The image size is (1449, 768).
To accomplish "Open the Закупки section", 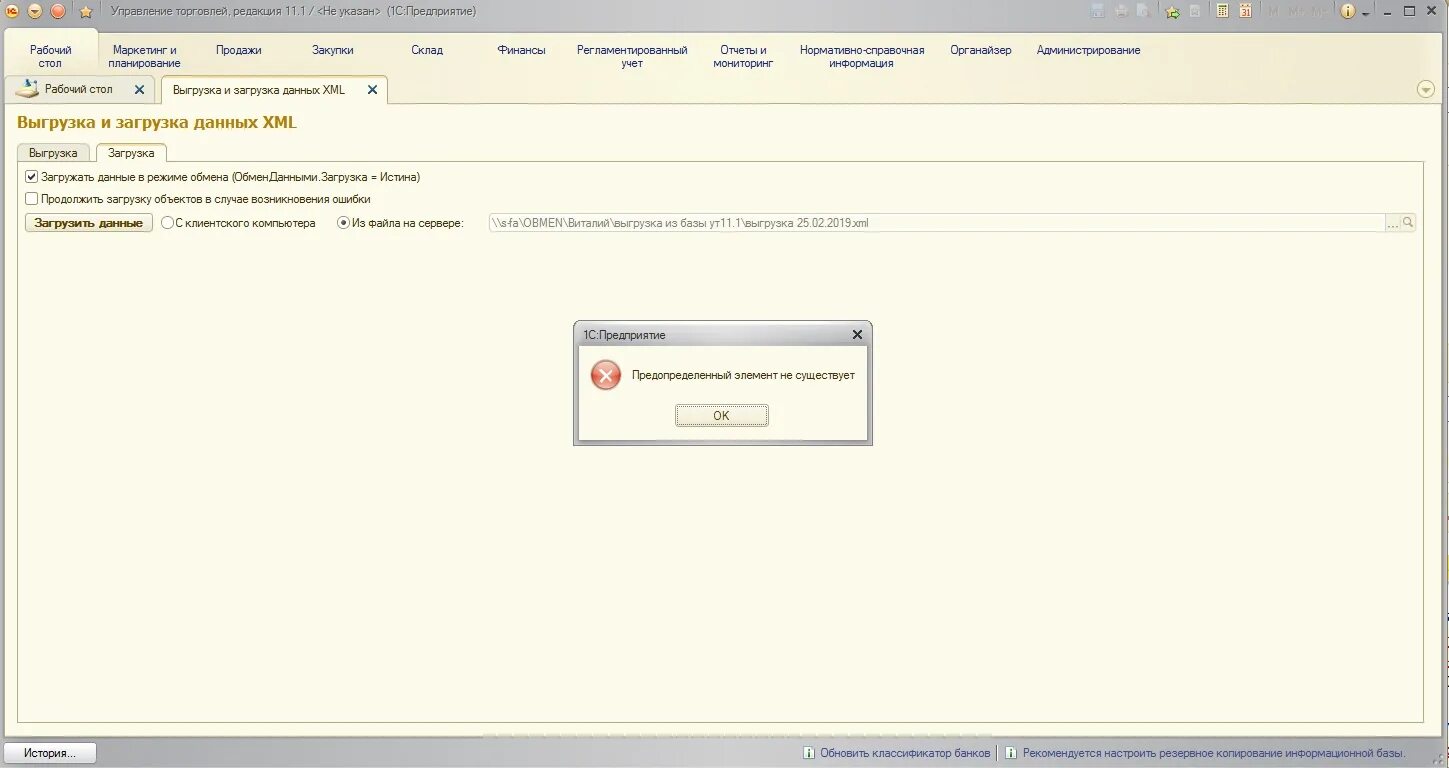I will coord(332,50).
